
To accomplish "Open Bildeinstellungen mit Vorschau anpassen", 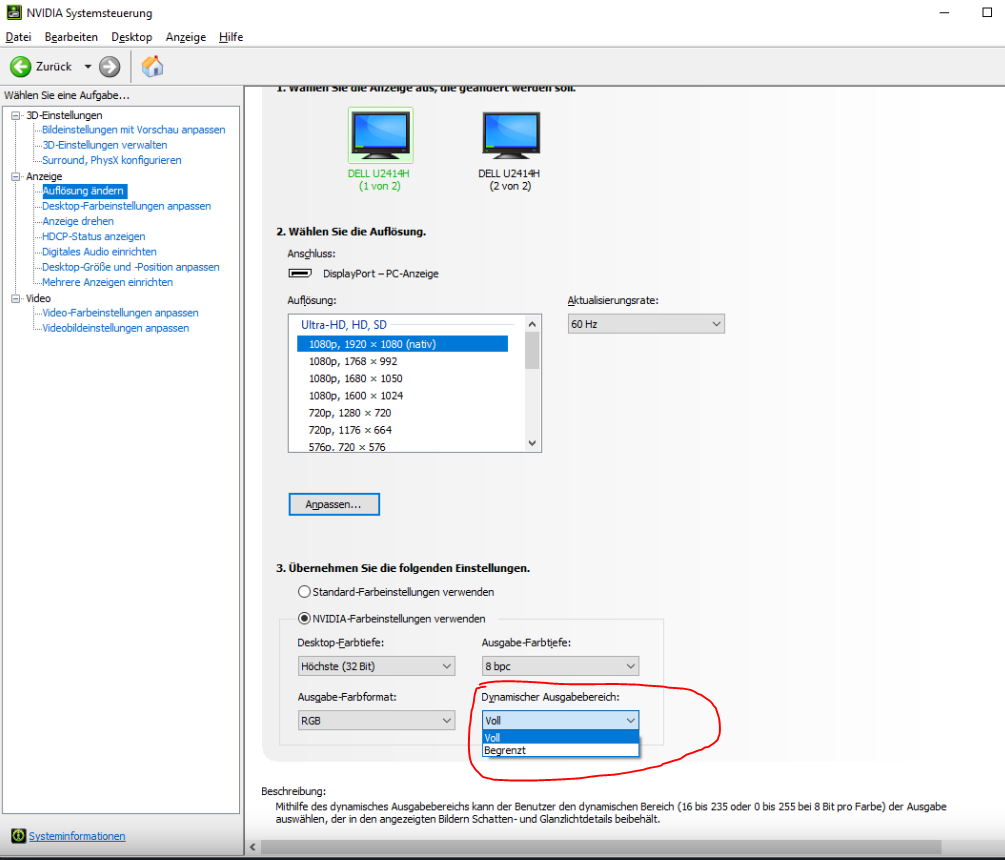I will click(x=133, y=129).
